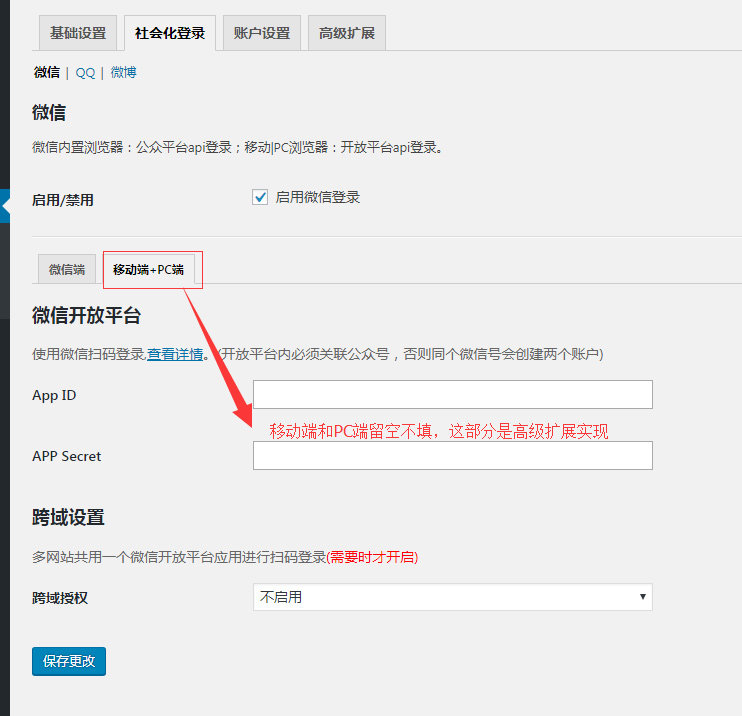The width and height of the screenshot is (742, 716).
Task: Switch to the 社会化登录 tab
Action: (x=170, y=33)
